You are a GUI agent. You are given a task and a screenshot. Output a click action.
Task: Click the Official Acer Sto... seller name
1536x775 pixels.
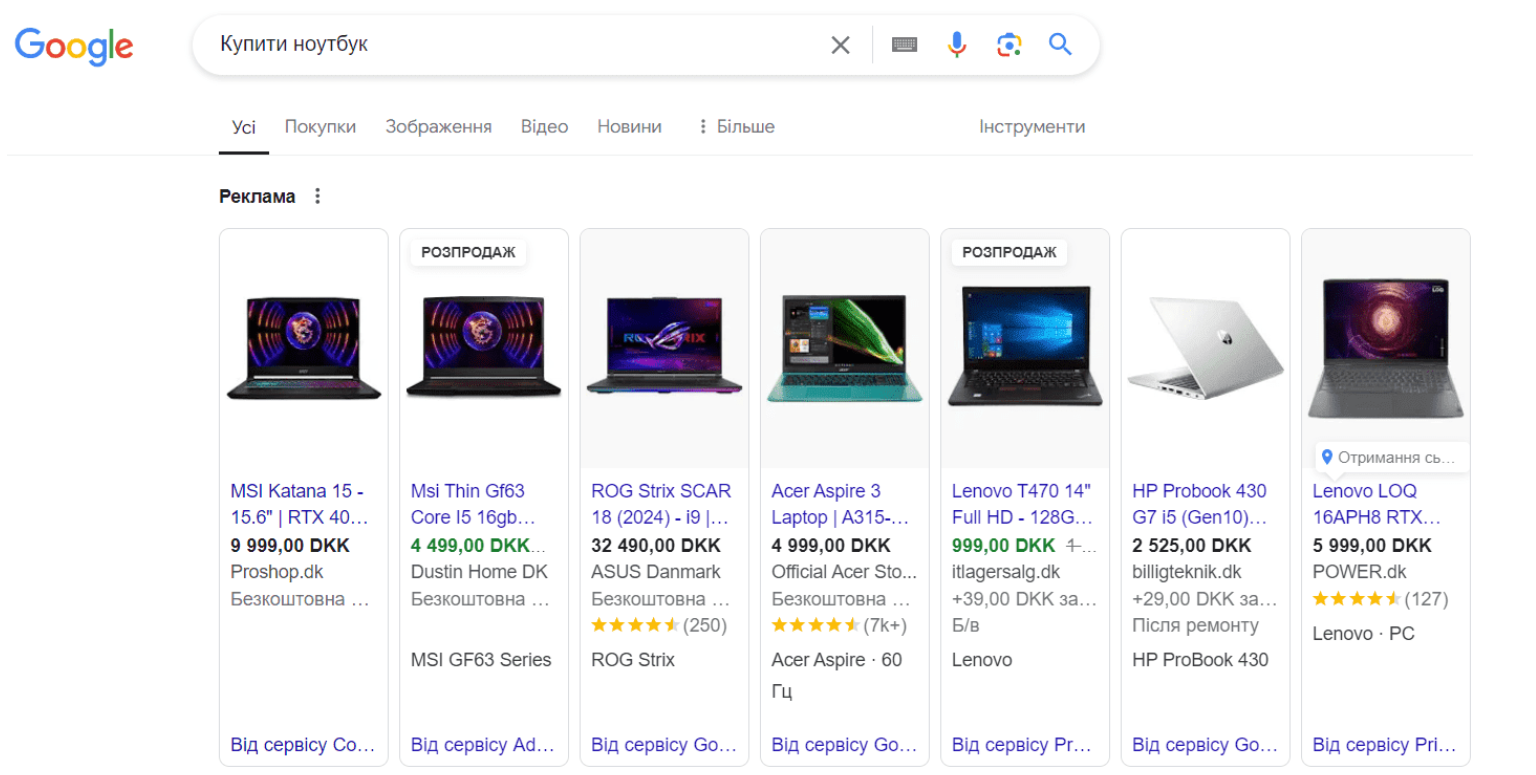[x=844, y=572]
